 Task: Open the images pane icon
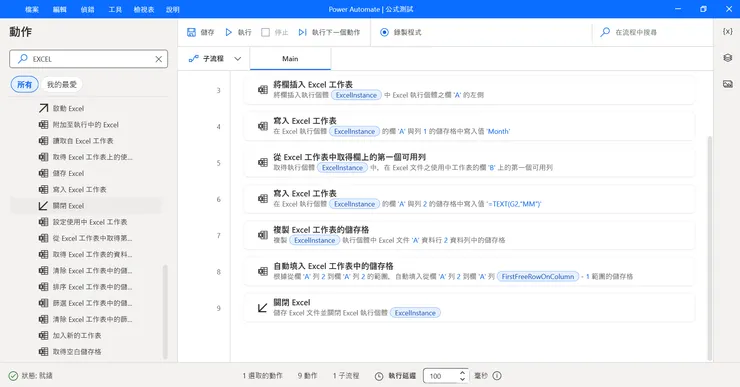pos(727,84)
